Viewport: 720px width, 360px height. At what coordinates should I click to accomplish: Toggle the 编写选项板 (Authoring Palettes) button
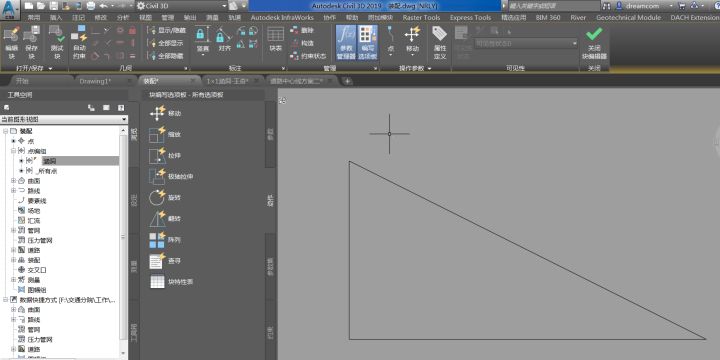pyautogui.click(x=367, y=42)
